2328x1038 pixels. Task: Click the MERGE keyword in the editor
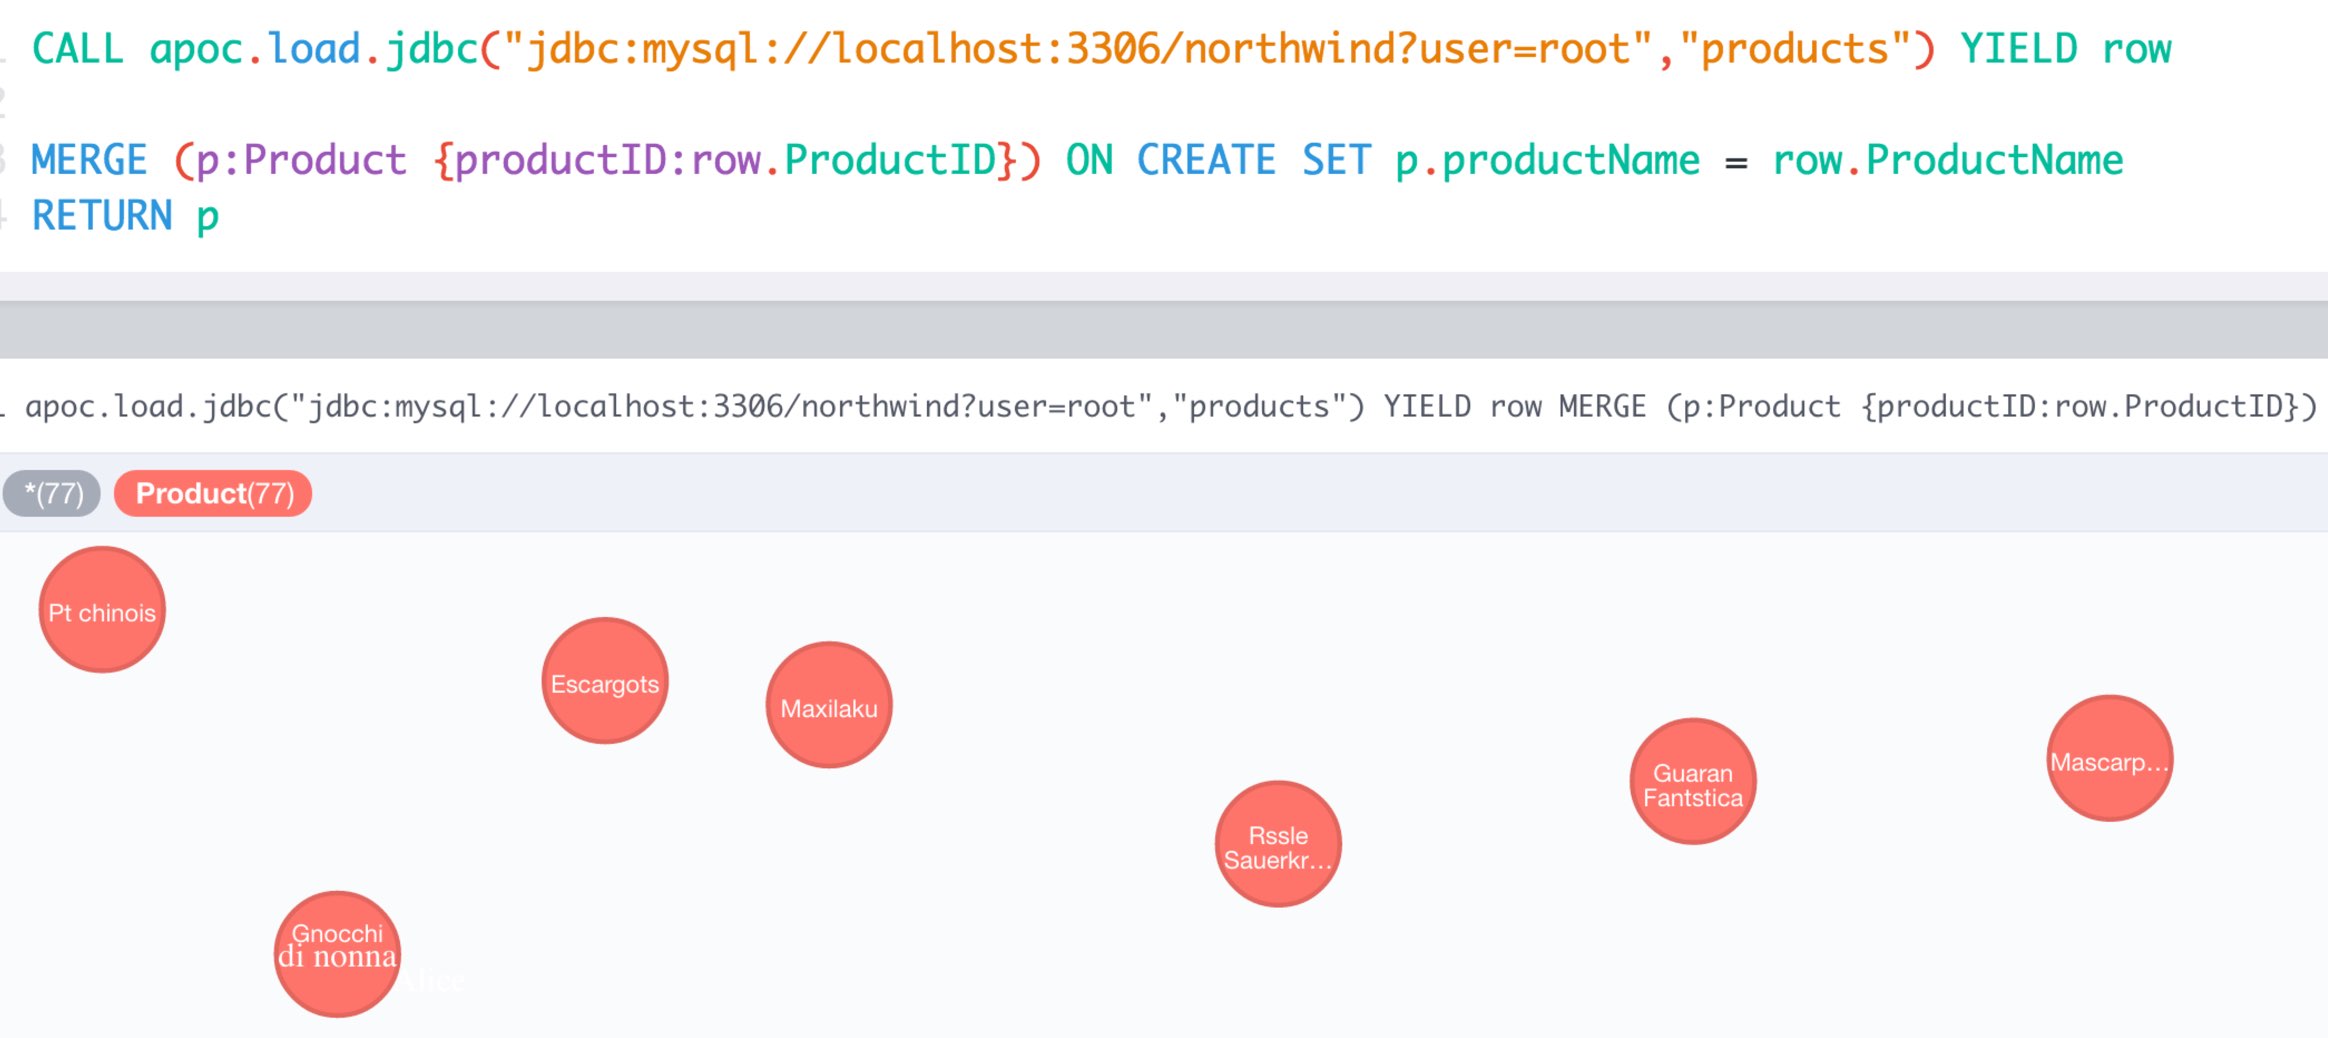point(87,158)
